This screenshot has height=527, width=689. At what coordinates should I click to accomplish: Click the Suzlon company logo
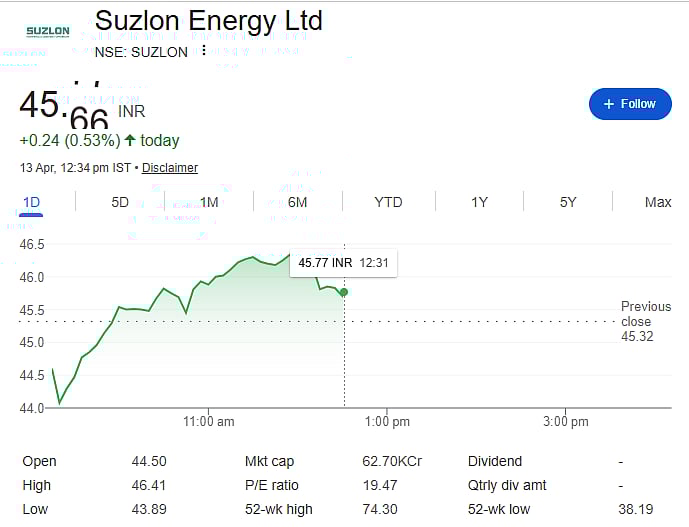click(x=48, y=31)
